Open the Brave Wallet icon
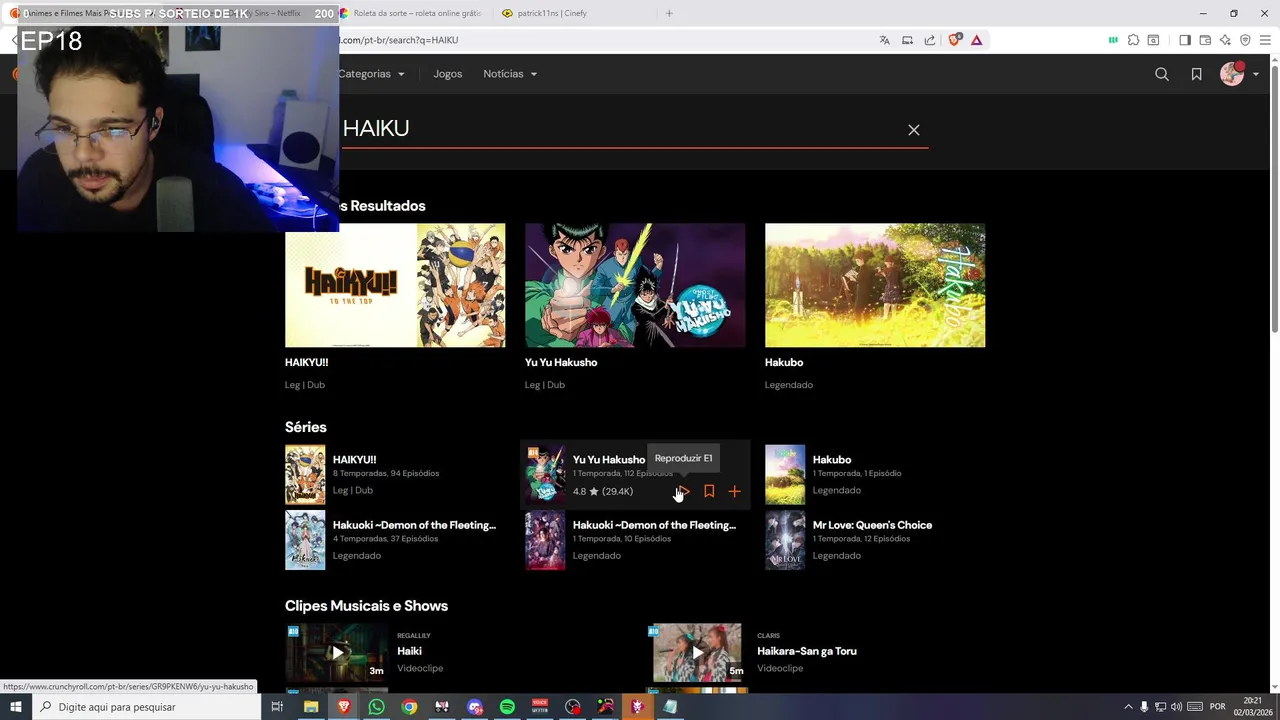This screenshot has width=1280, height=720. [1205, 40]
